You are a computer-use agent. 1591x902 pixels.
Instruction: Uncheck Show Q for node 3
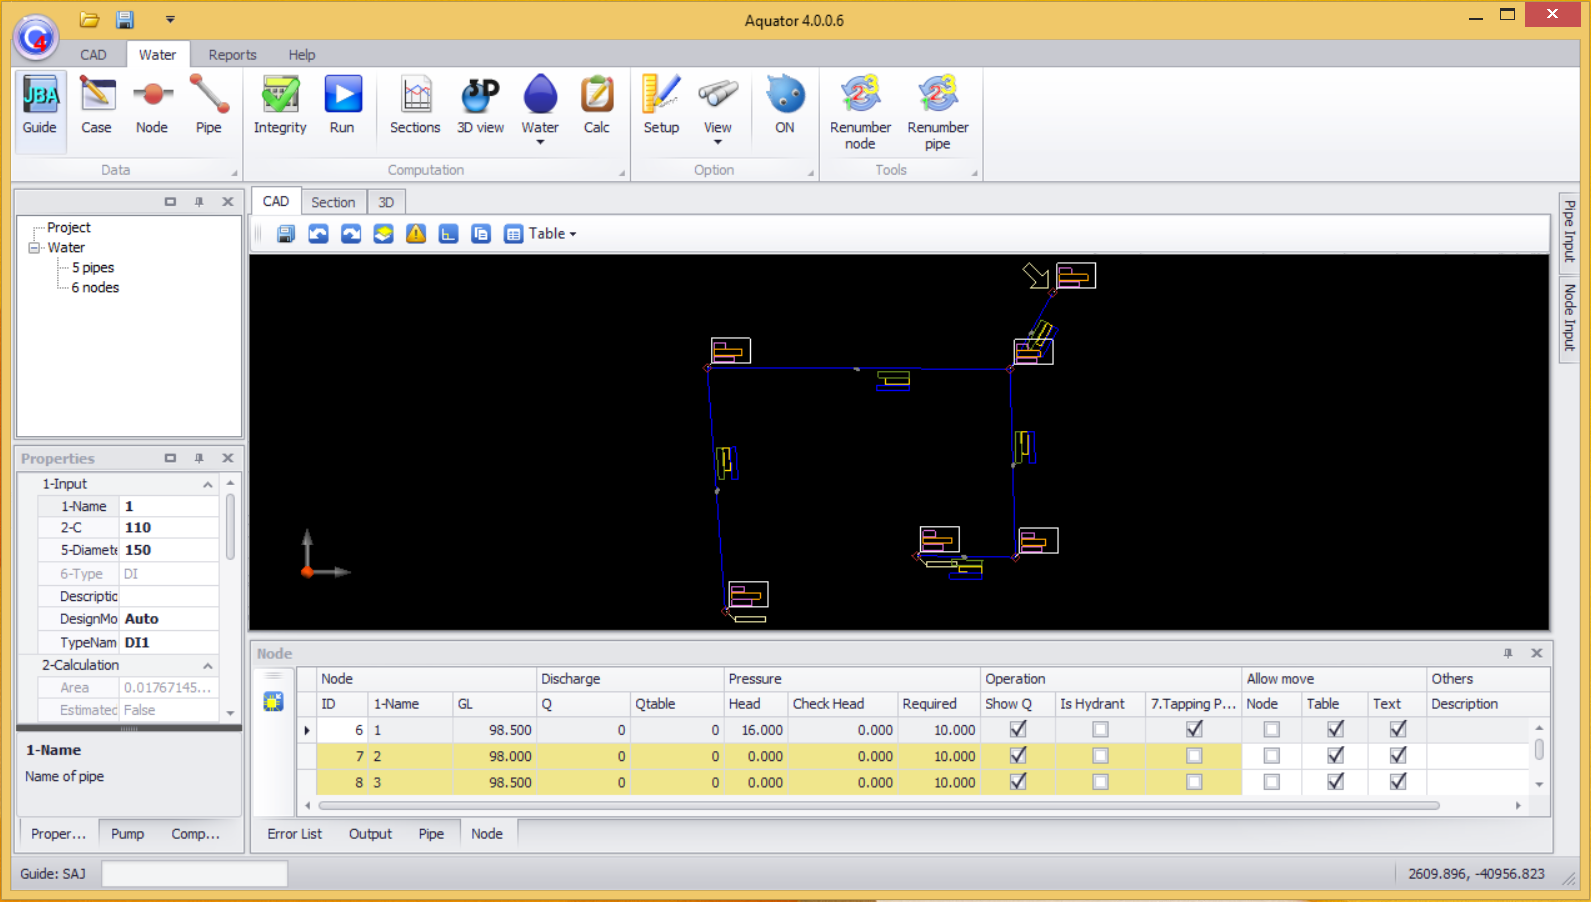(1018, 781)
